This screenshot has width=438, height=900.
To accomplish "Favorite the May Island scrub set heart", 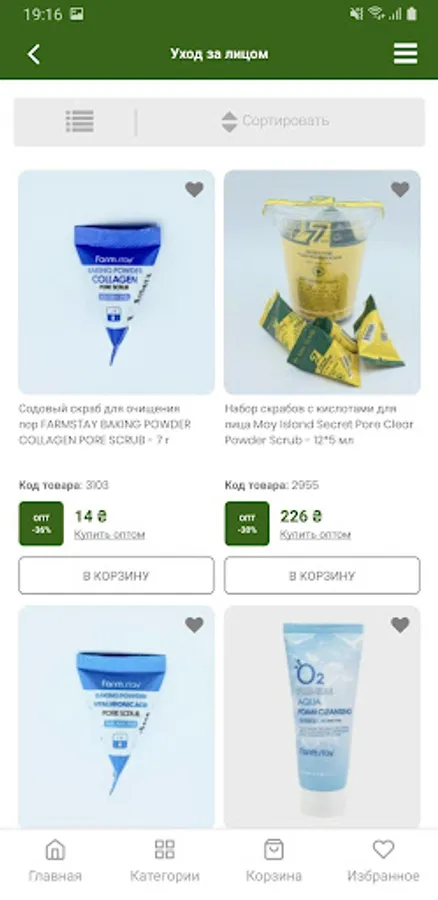I will (400, 189).
